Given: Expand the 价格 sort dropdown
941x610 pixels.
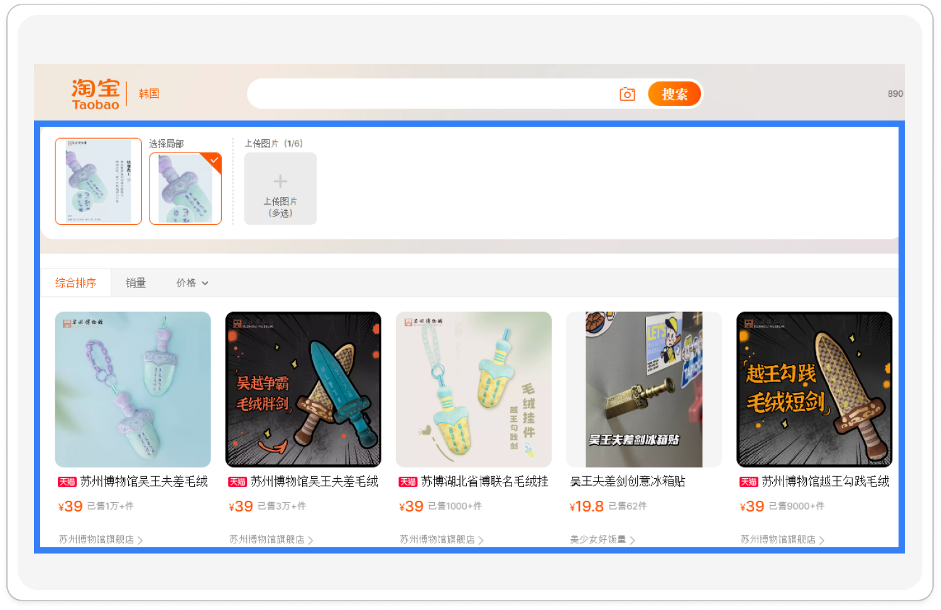Looking at the screenshot, I should tap(192, 283).
